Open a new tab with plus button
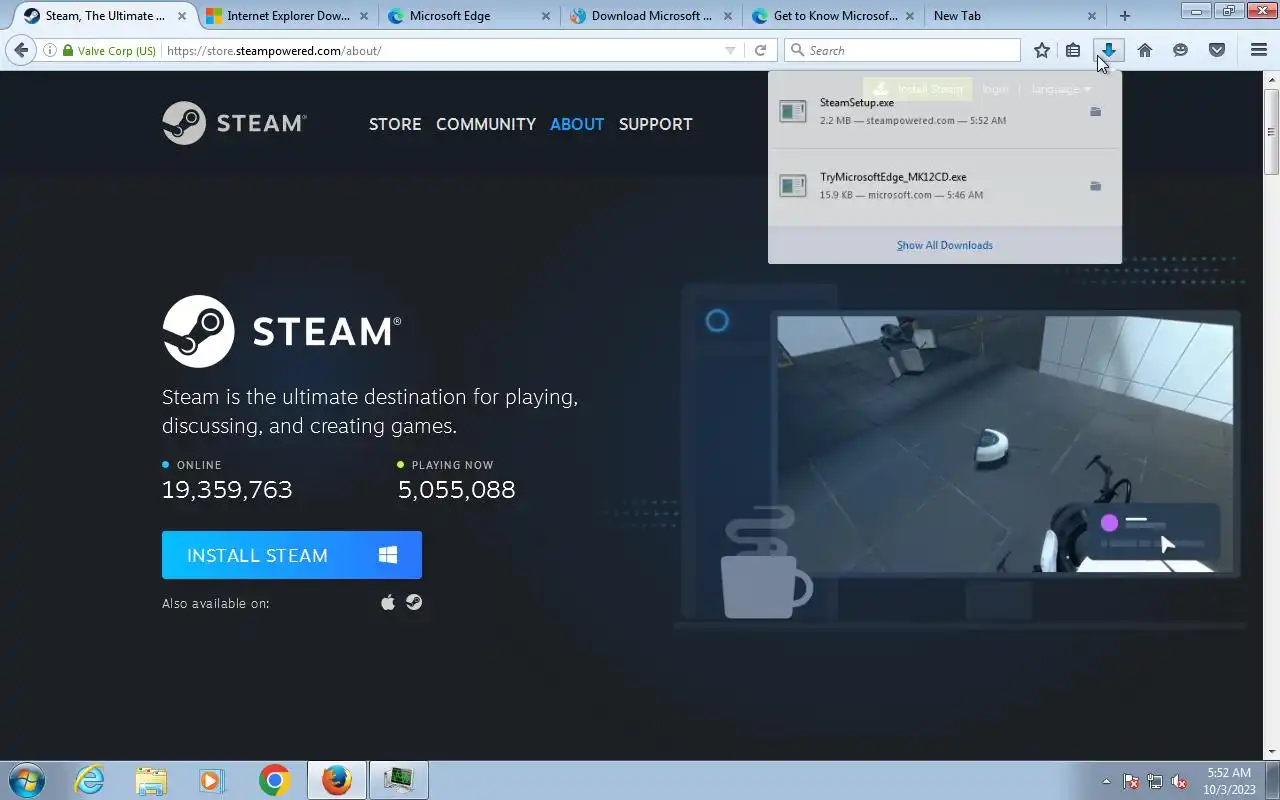 pos(1125,16)
